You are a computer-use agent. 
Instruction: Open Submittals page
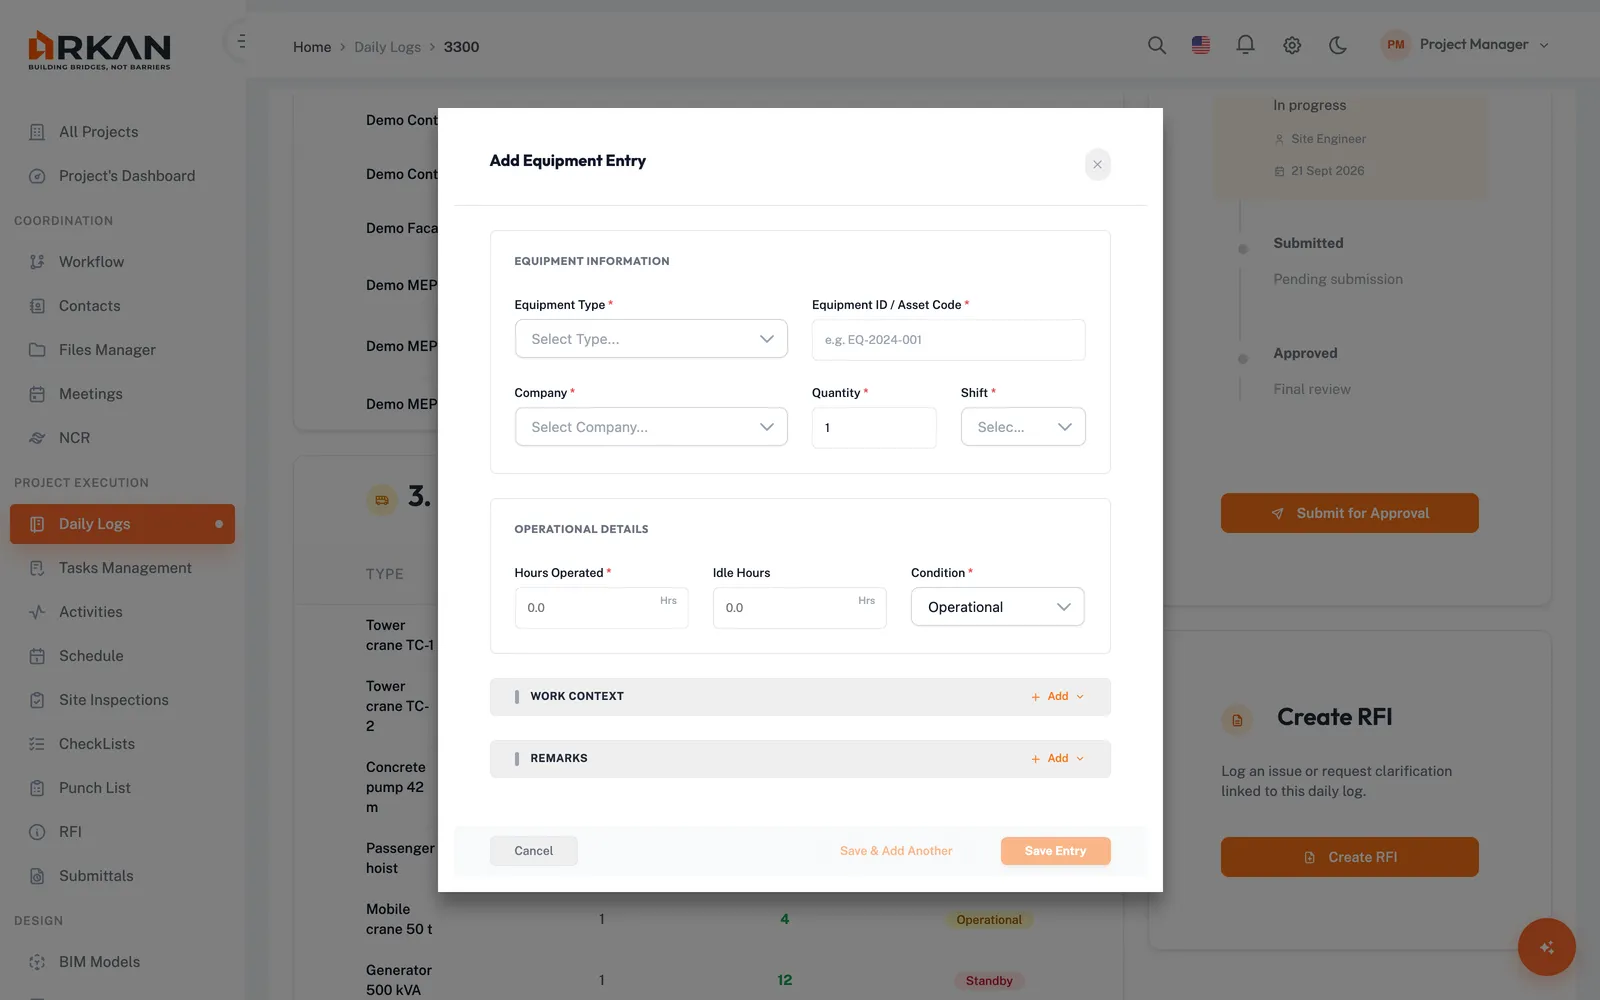tap(122, 876)
